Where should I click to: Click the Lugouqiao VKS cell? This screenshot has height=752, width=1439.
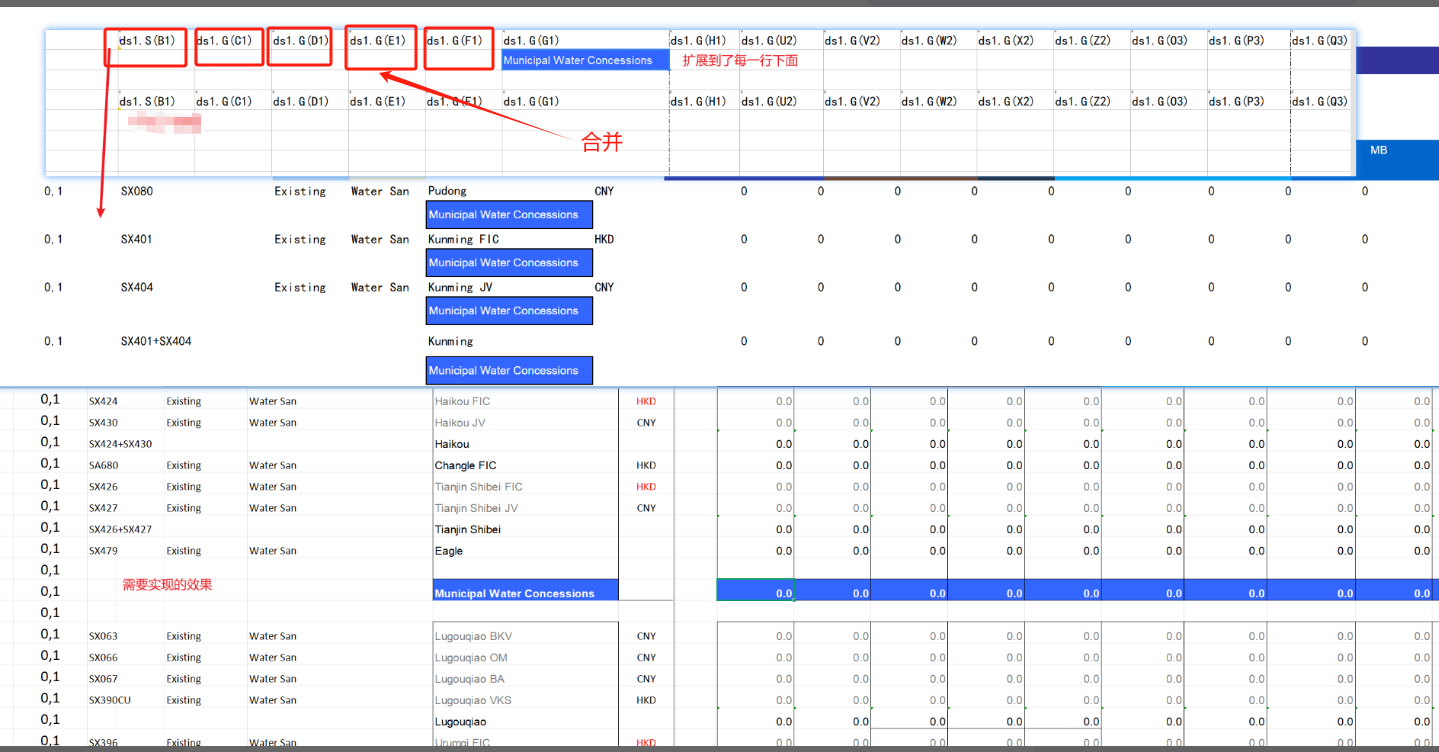(473, 700)
